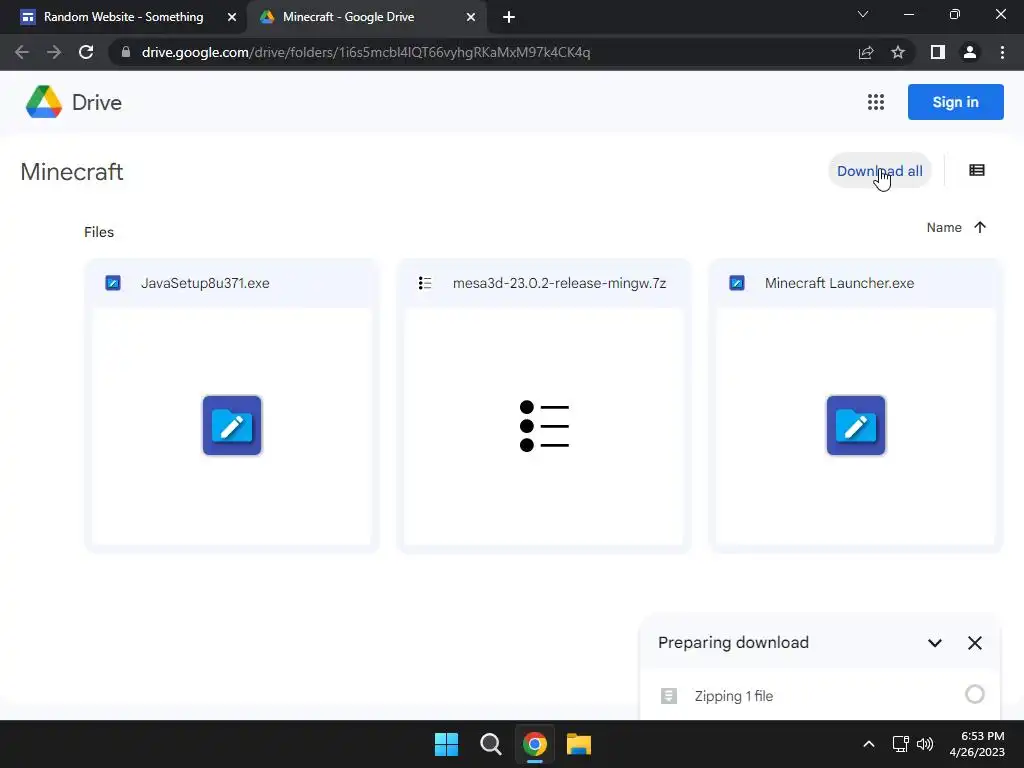The width and height of the screenshot is (1024, 768).
Task: Go forward in browser history
Action: coord(54,52)
